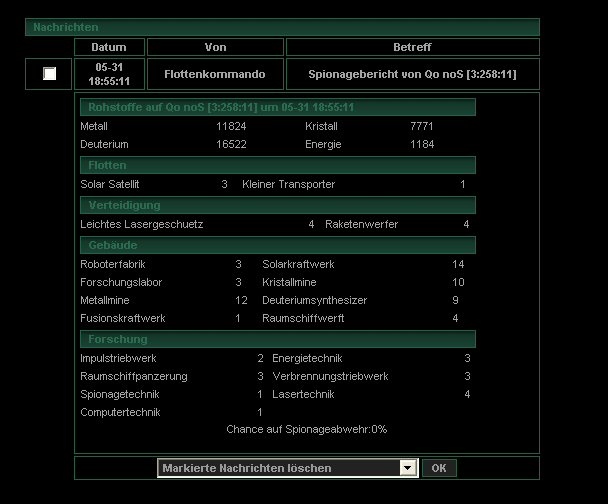Click the Solar Satellit entry
The image size is (608, 504).
(x=110, y=184)
